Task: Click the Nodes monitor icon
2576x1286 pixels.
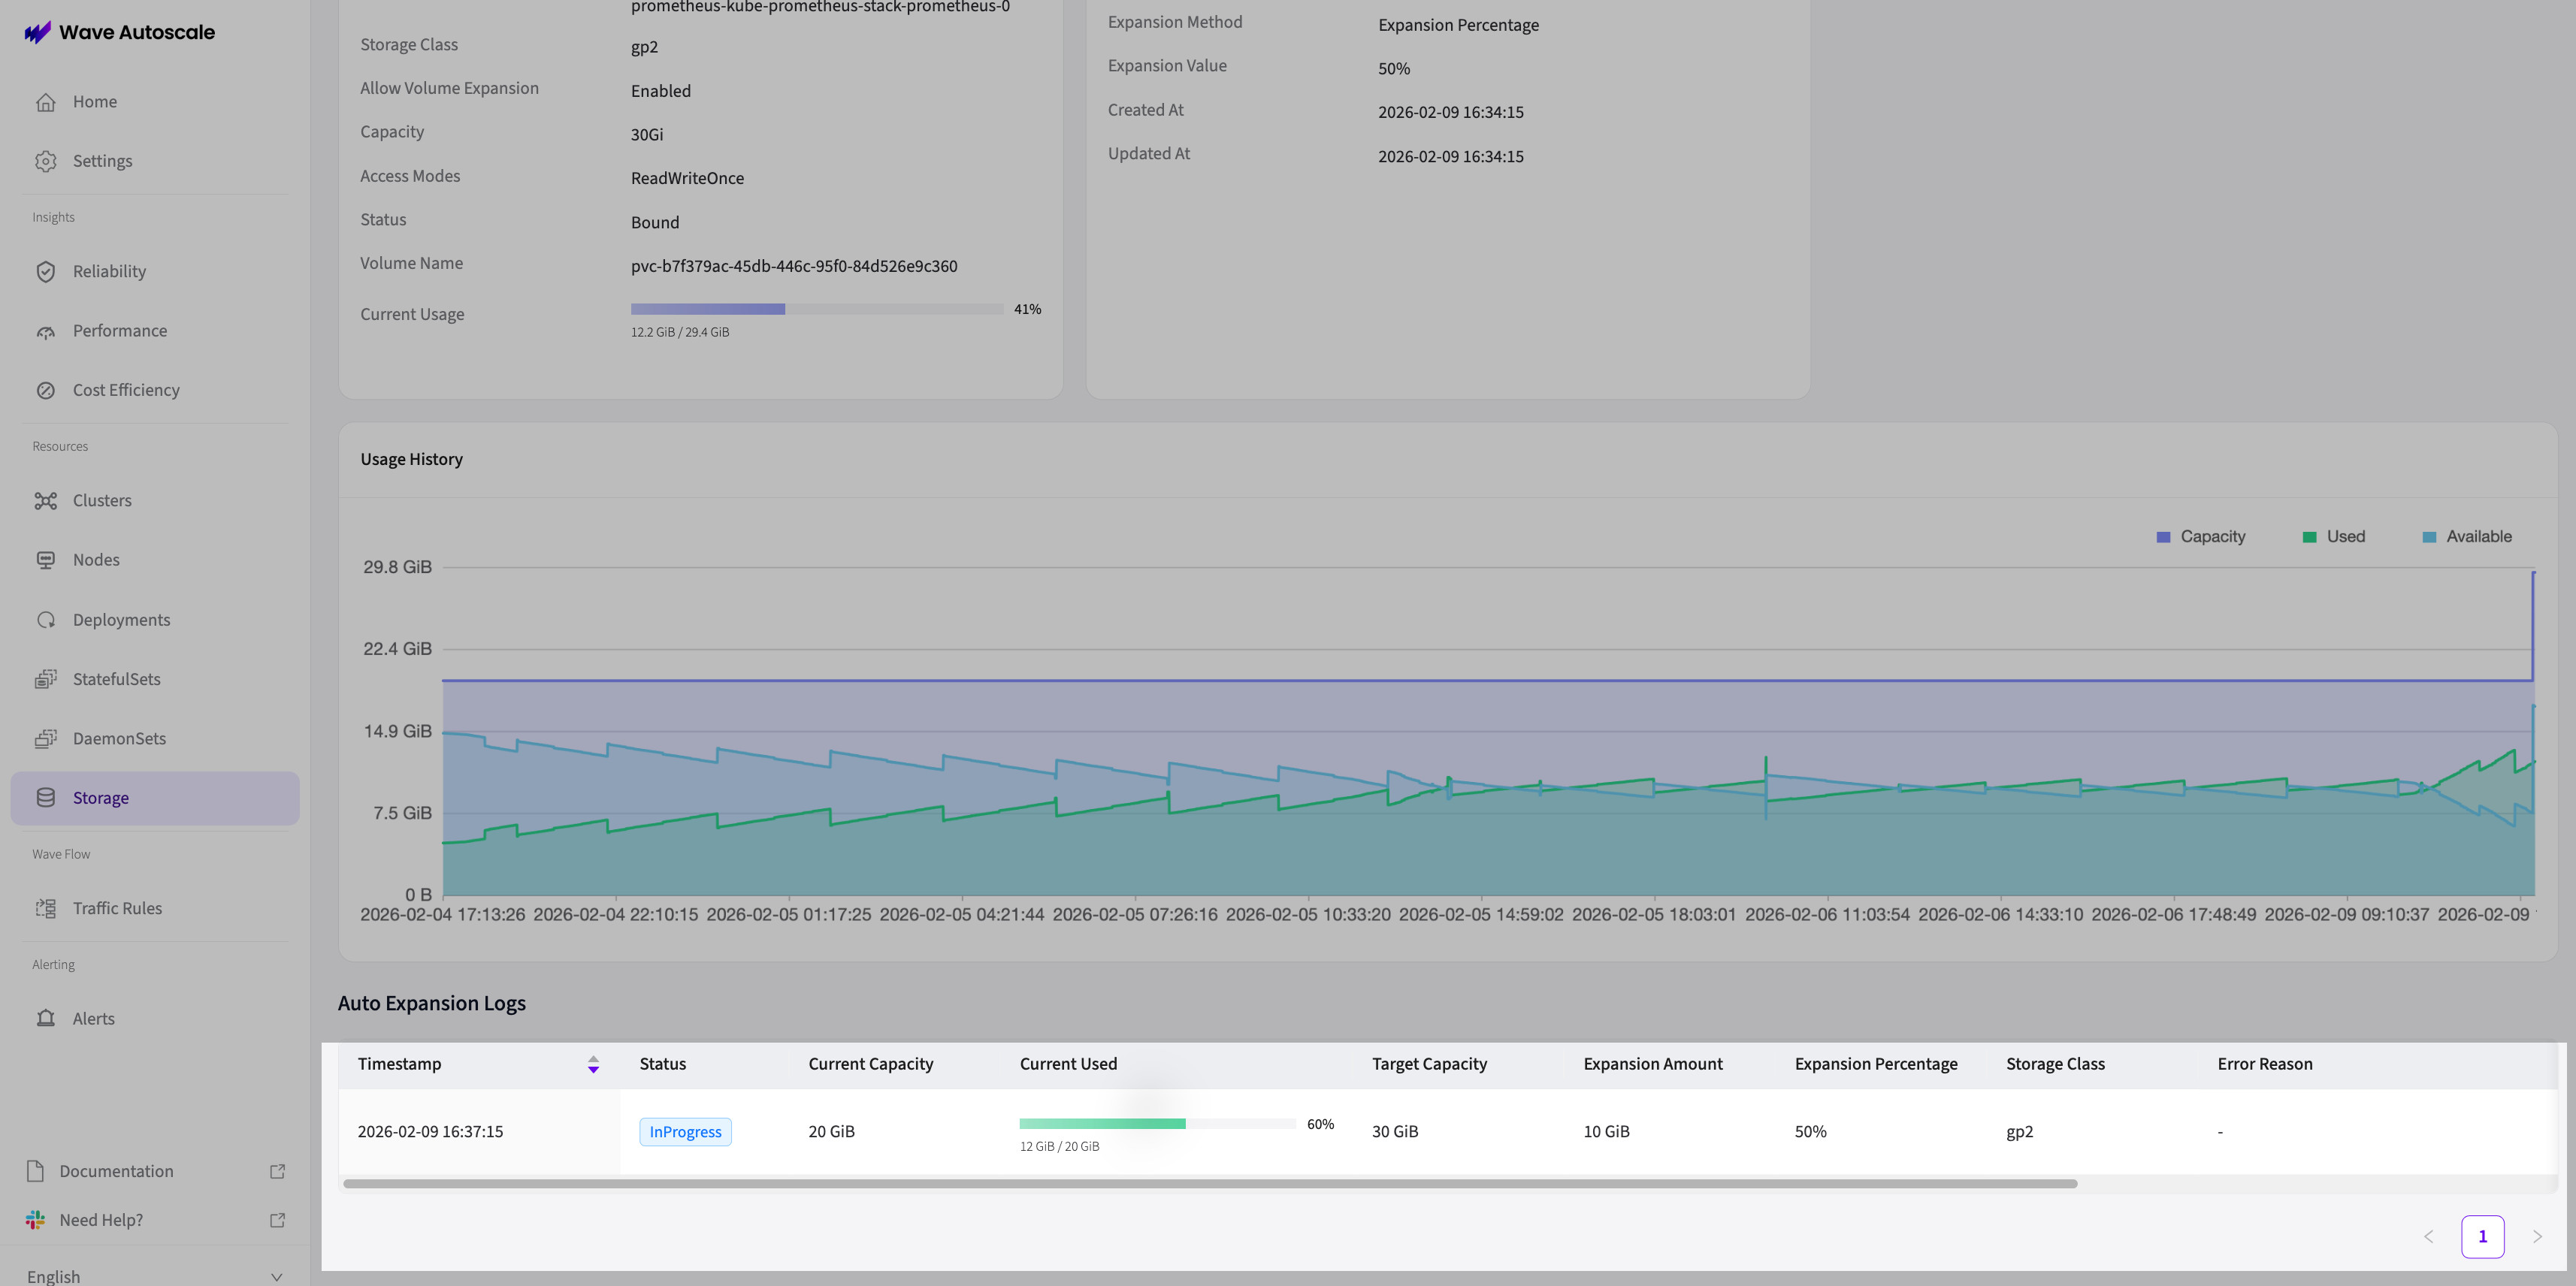Action: pyautogui.click(x=46, y=560)
